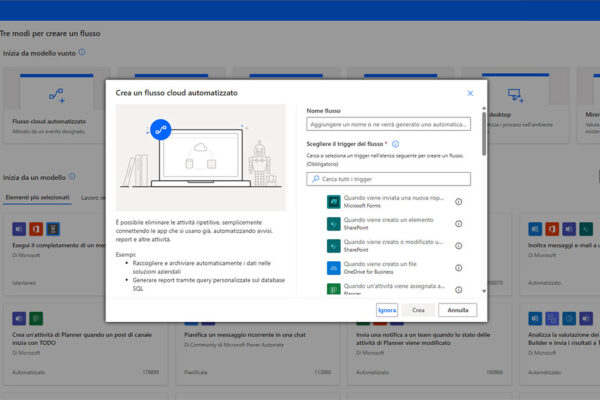Click the Nome flusso input field
600x400 pixels.
[x=388, y=124]
